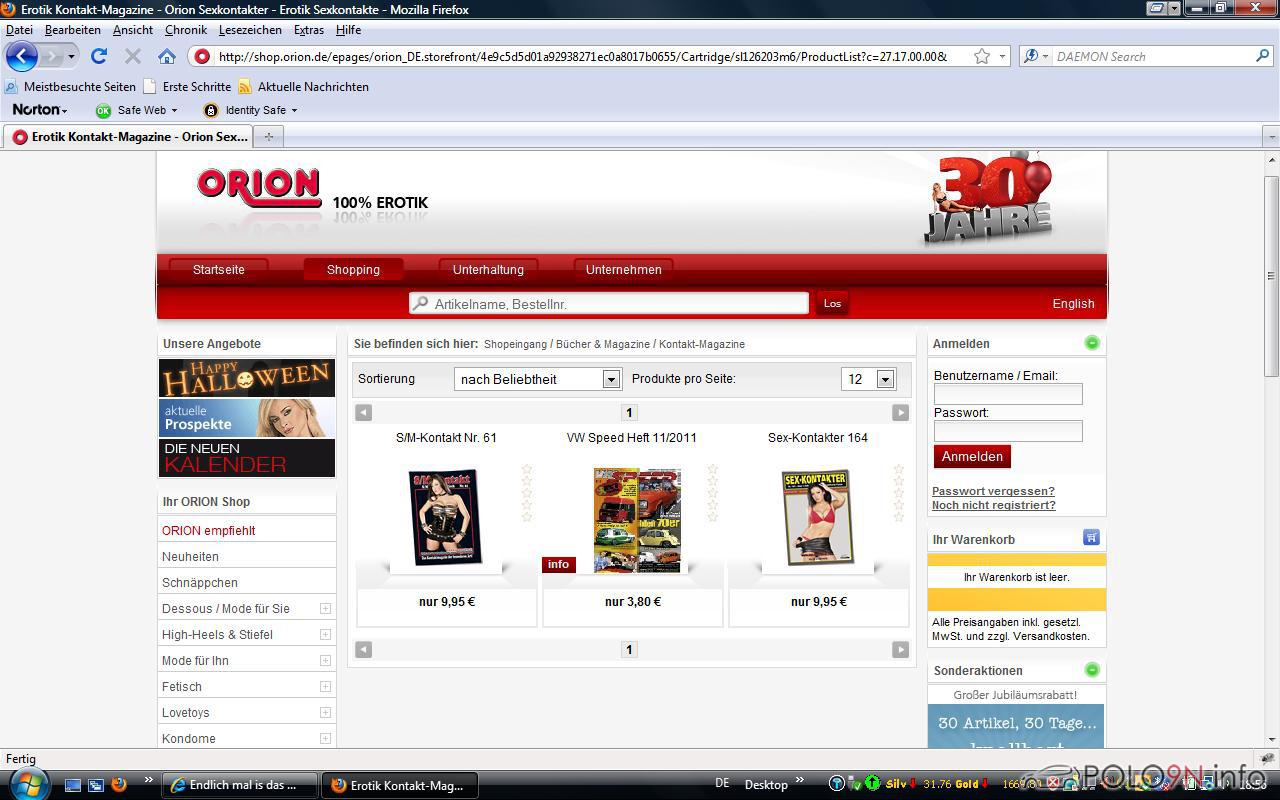Open the Passwort vergessen? link
Image resolution: width=1280 pixels, height=800 pixels.
[x=993, y=491]
